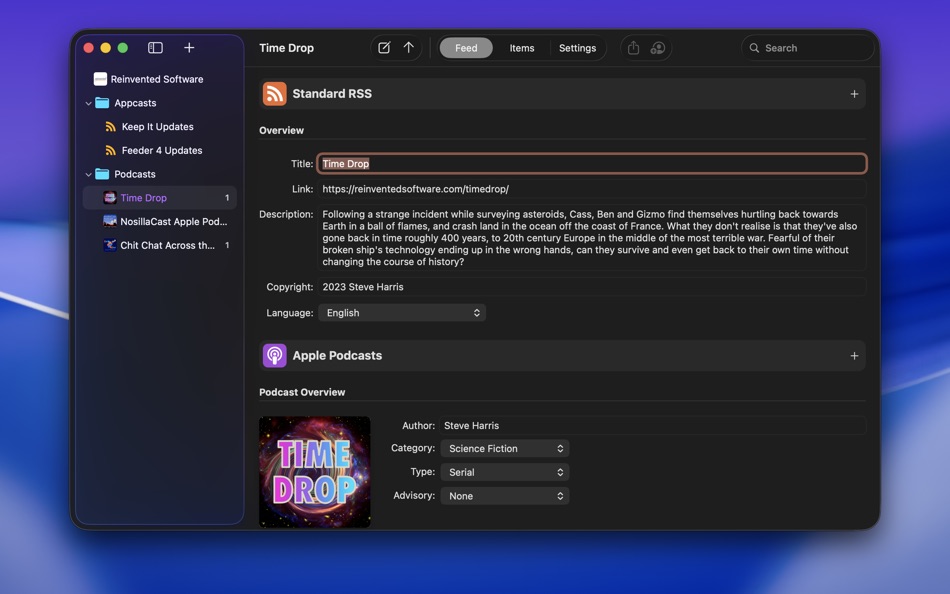The image size is (950, 594).
Task: Click the Overview heading
Action: pos(281,130)
